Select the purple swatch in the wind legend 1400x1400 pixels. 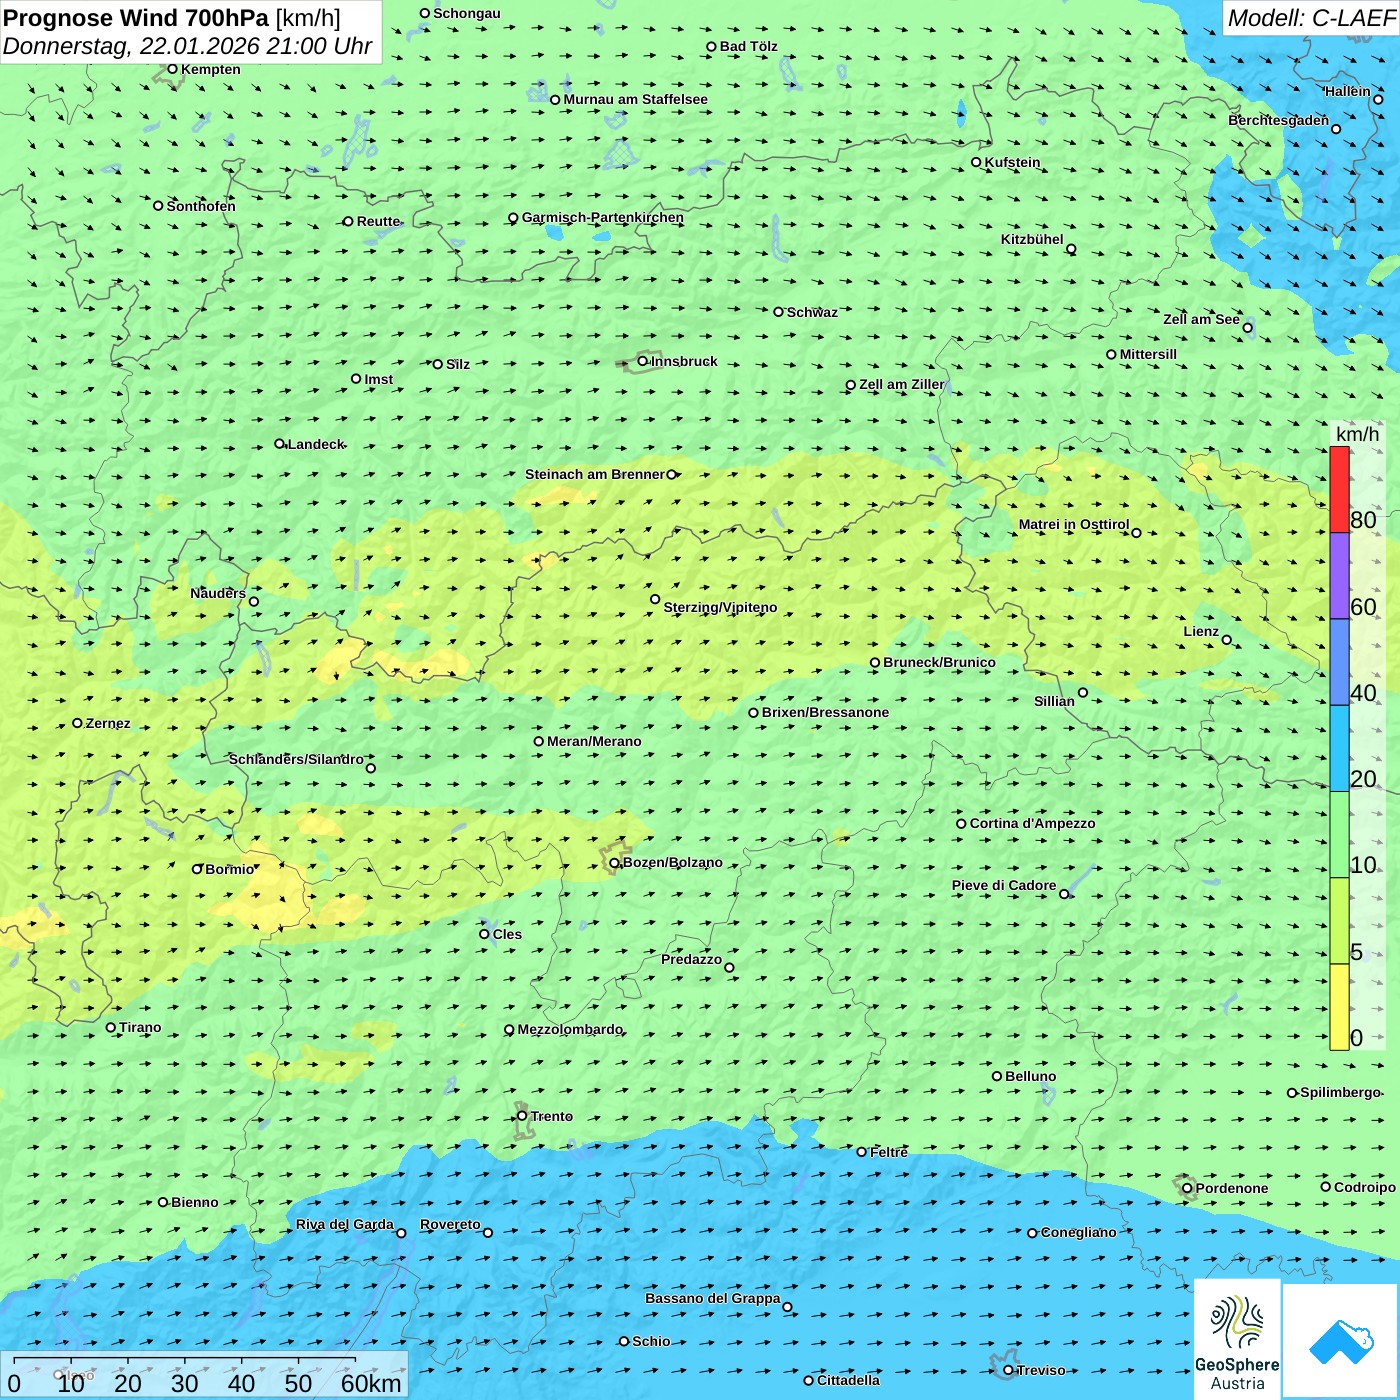tap(1339, 576)
